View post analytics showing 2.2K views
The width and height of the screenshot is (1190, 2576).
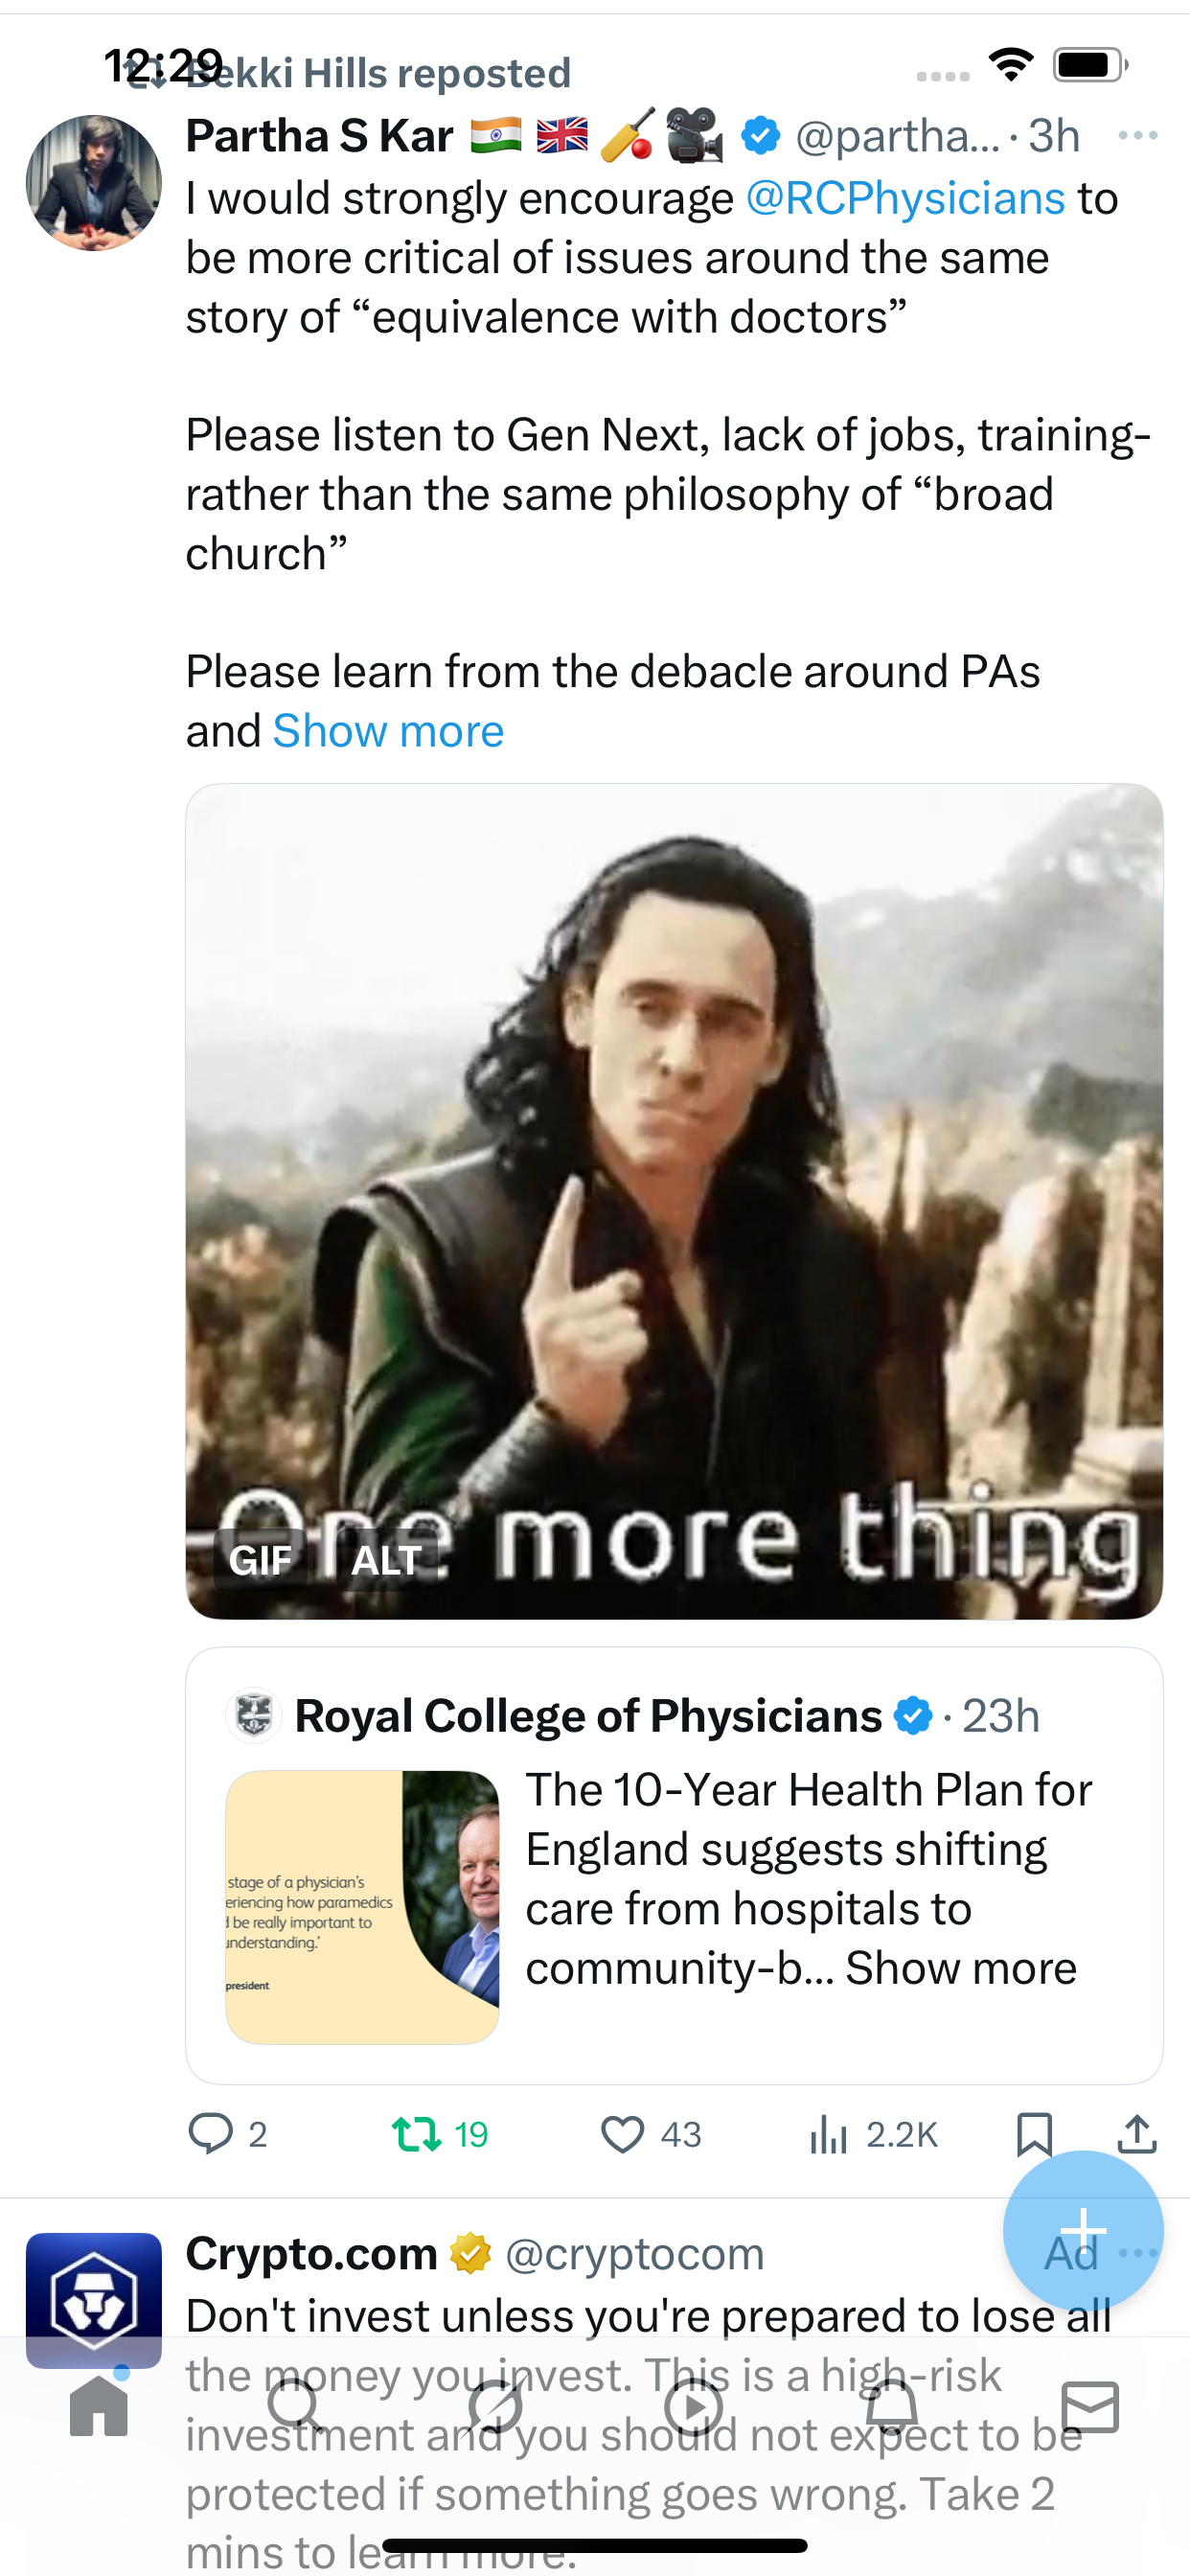click(829, 2134)
